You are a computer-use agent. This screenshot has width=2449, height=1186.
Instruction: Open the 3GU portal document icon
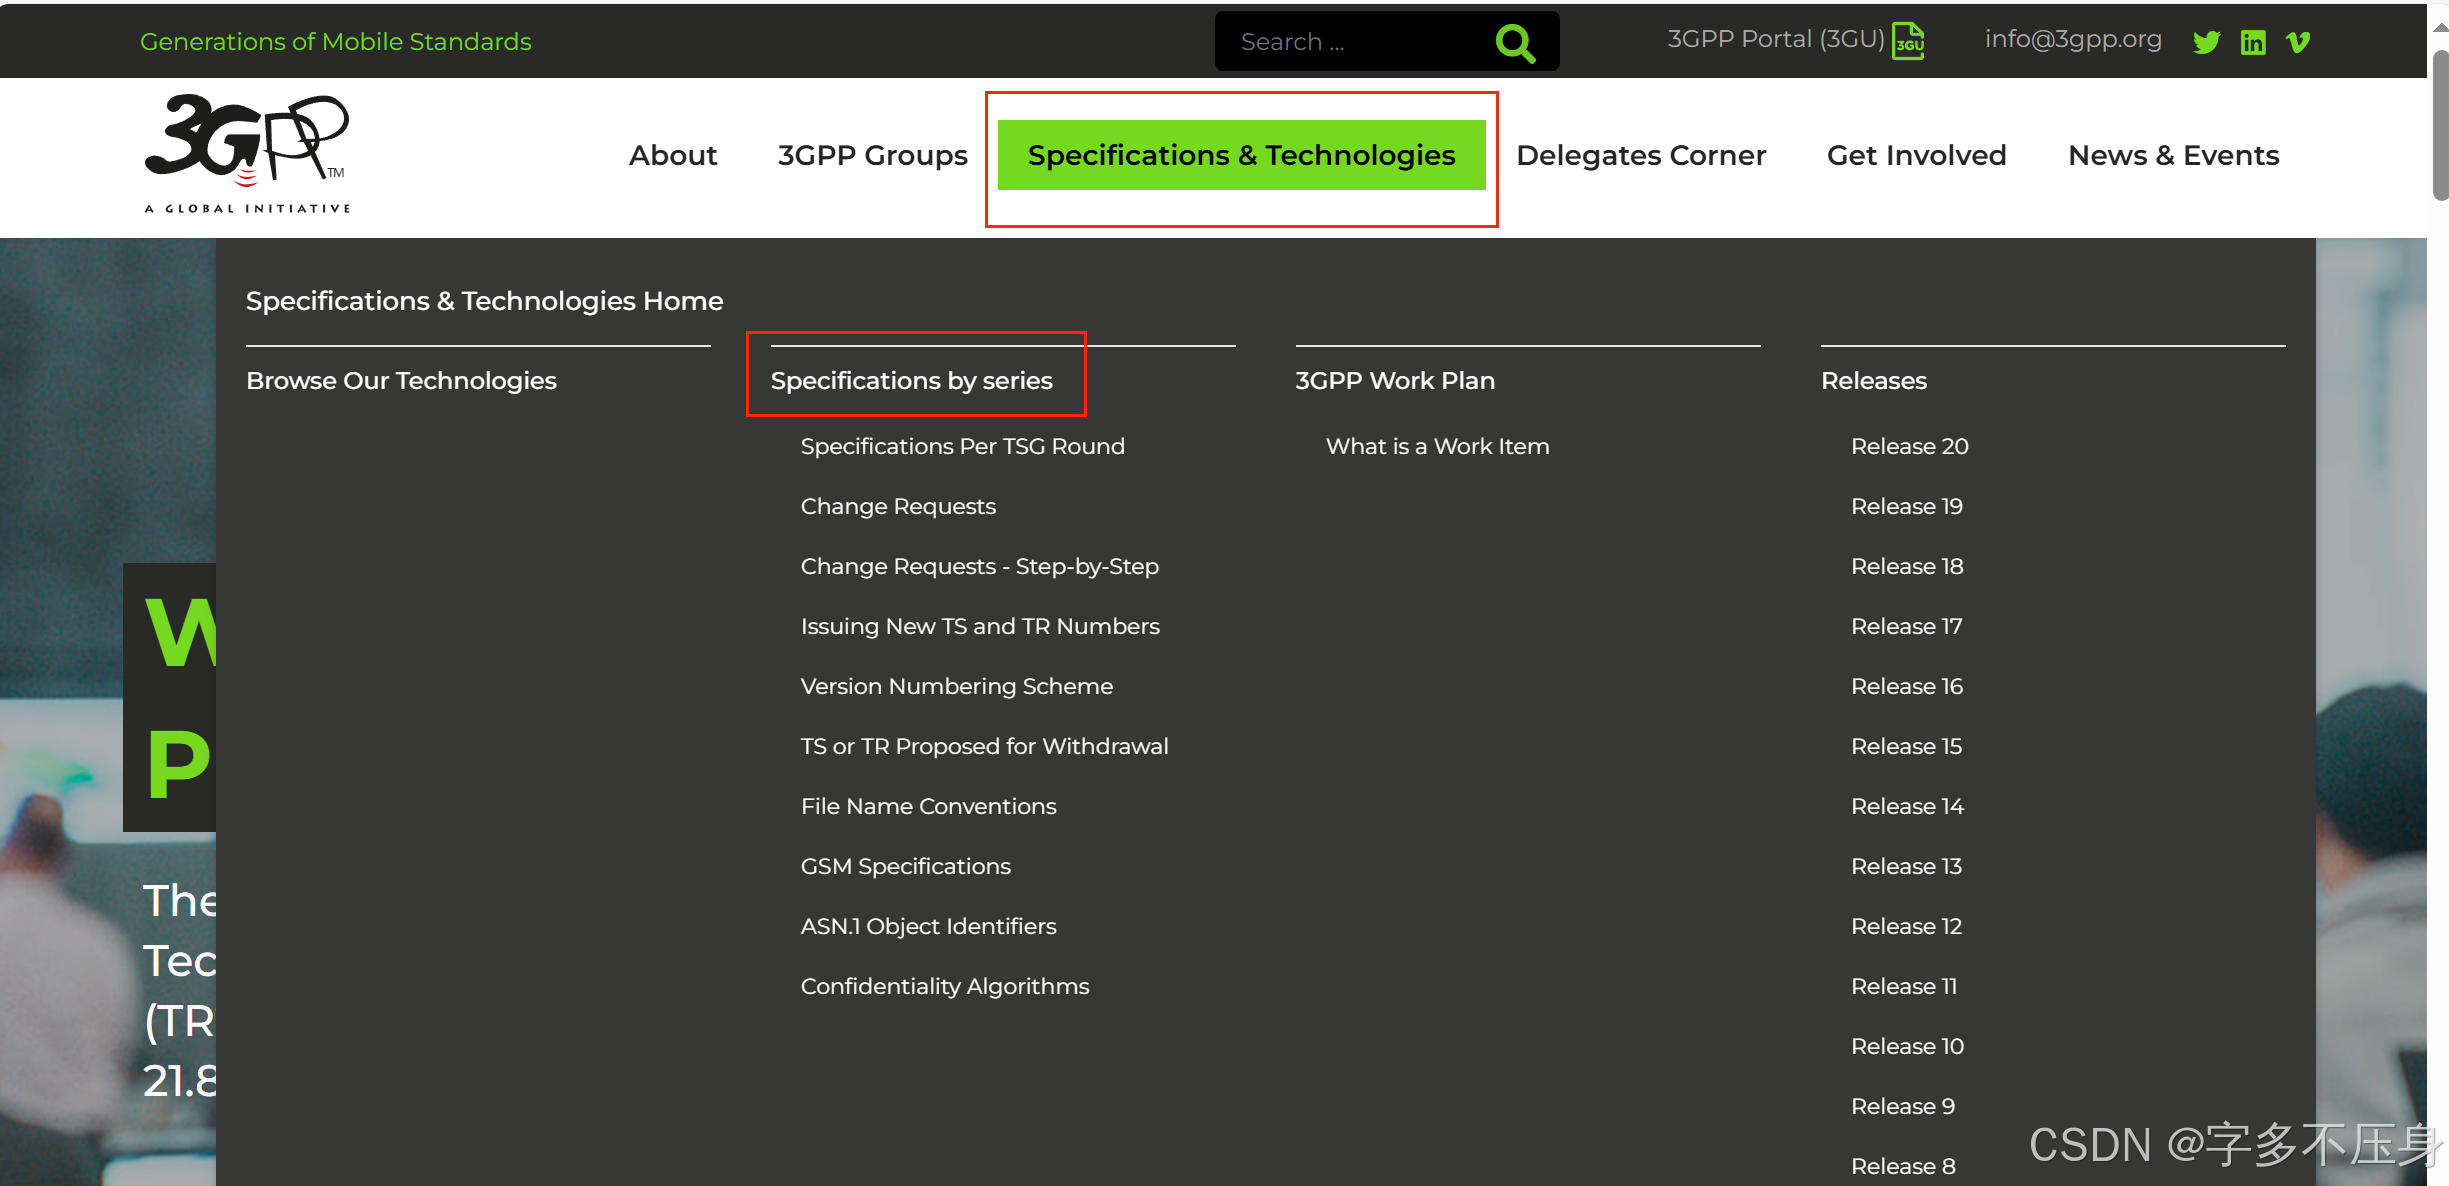pyautogui.click(x=1908, y=41)
